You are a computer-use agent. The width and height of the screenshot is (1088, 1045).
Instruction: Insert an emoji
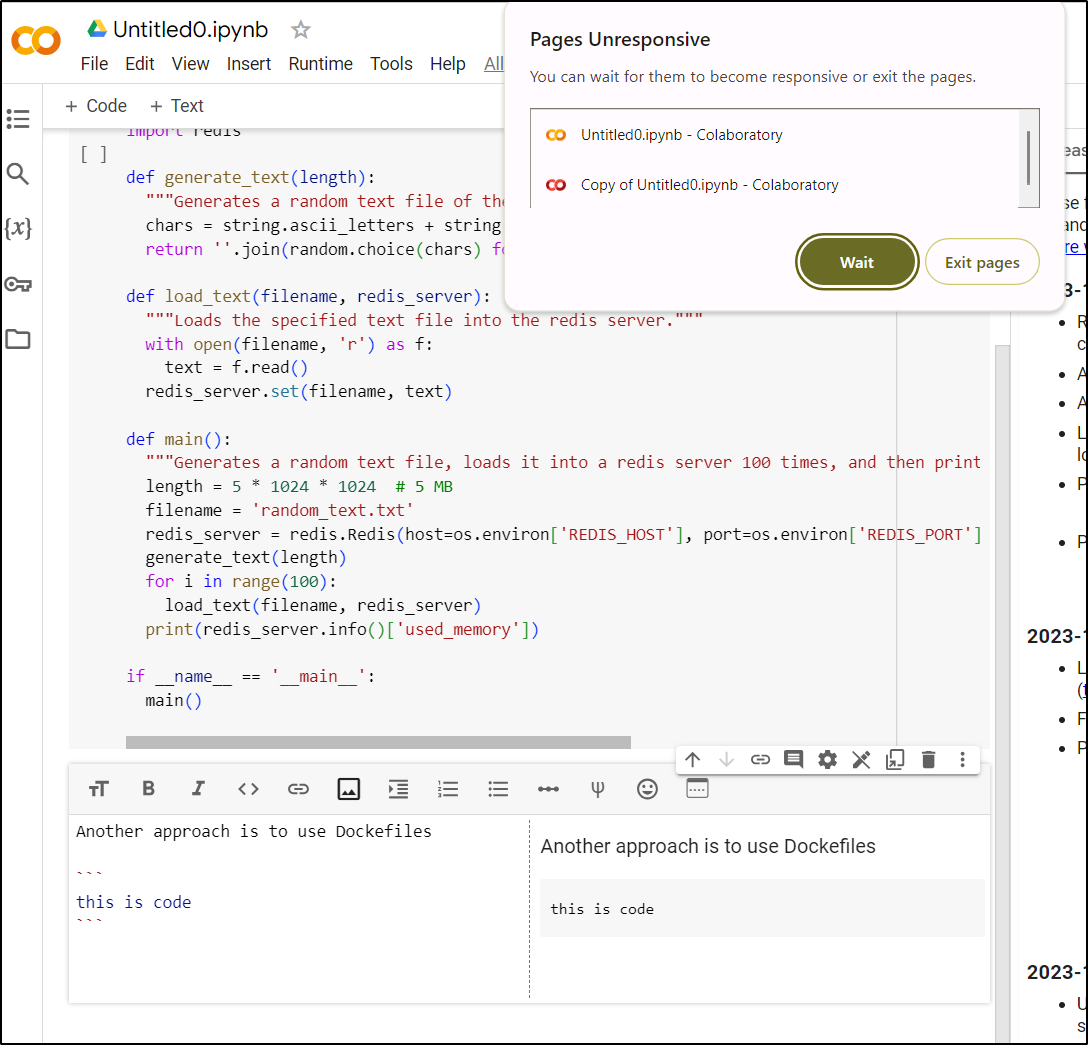pos(647,789)
